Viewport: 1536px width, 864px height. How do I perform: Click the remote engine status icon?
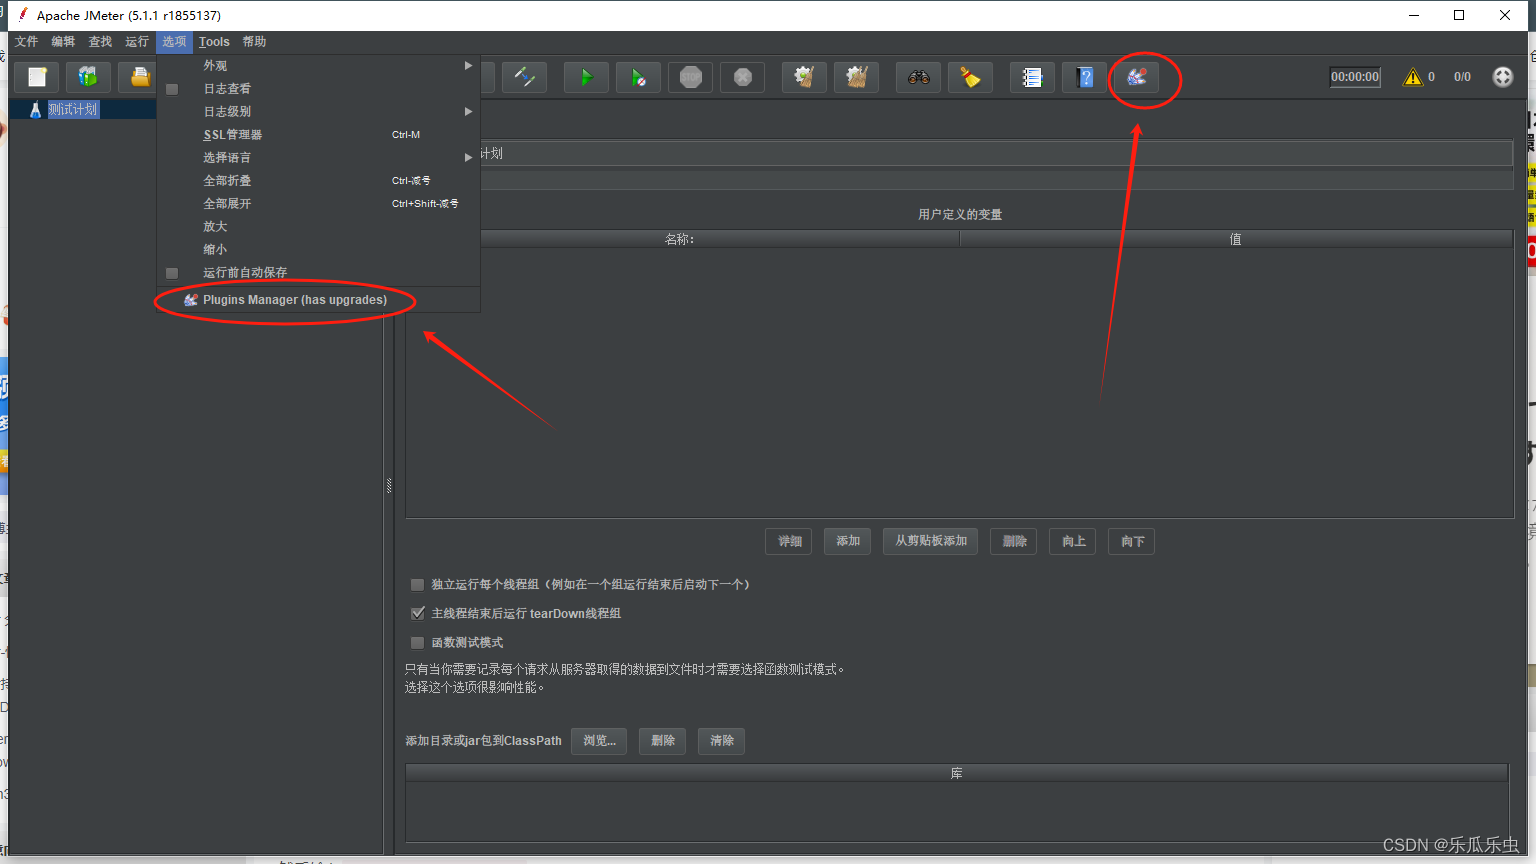1503,77
